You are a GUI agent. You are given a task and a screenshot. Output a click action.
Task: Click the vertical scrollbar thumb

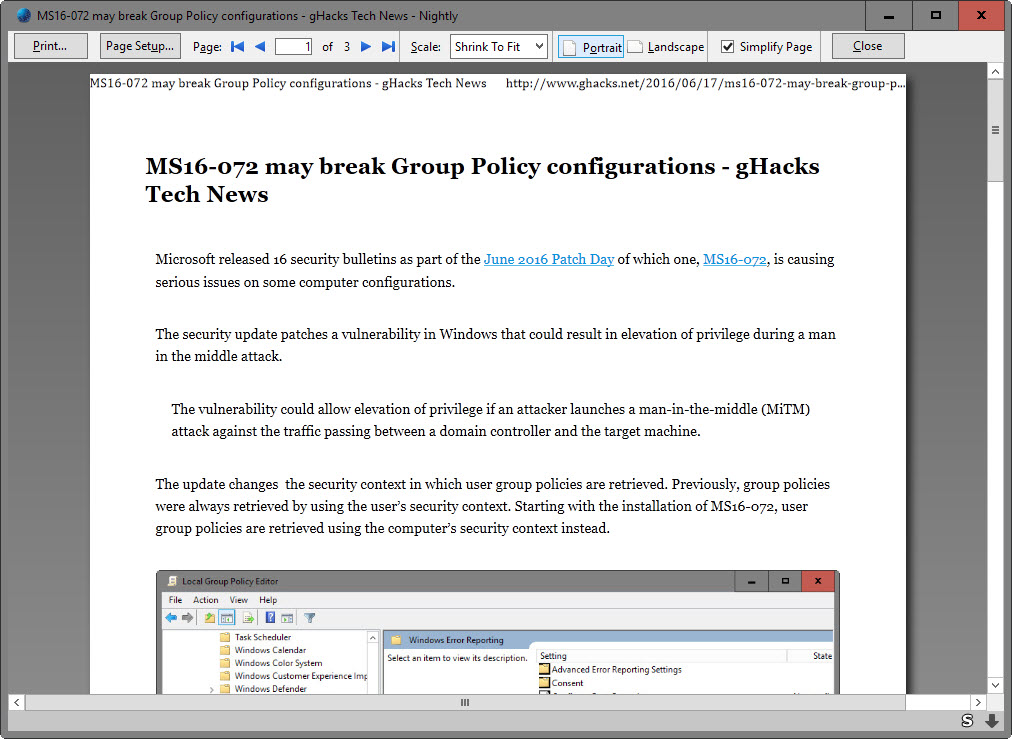[x=995, y=130]
